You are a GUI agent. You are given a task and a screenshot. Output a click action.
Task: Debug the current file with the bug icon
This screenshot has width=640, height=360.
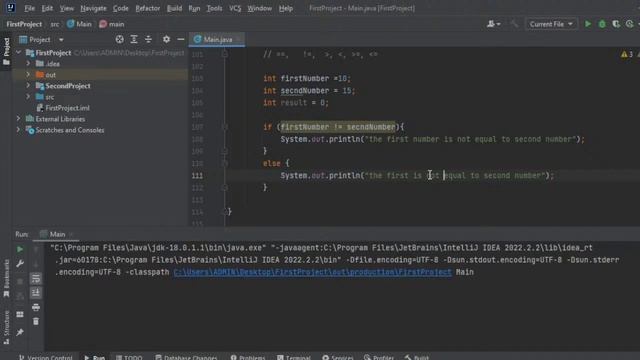[602, 24]
